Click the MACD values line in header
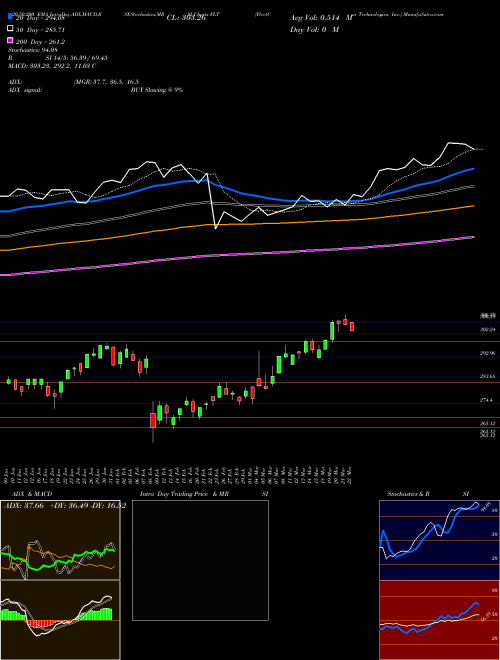Viewport: 500px width, 660px height. click(52, 66)
